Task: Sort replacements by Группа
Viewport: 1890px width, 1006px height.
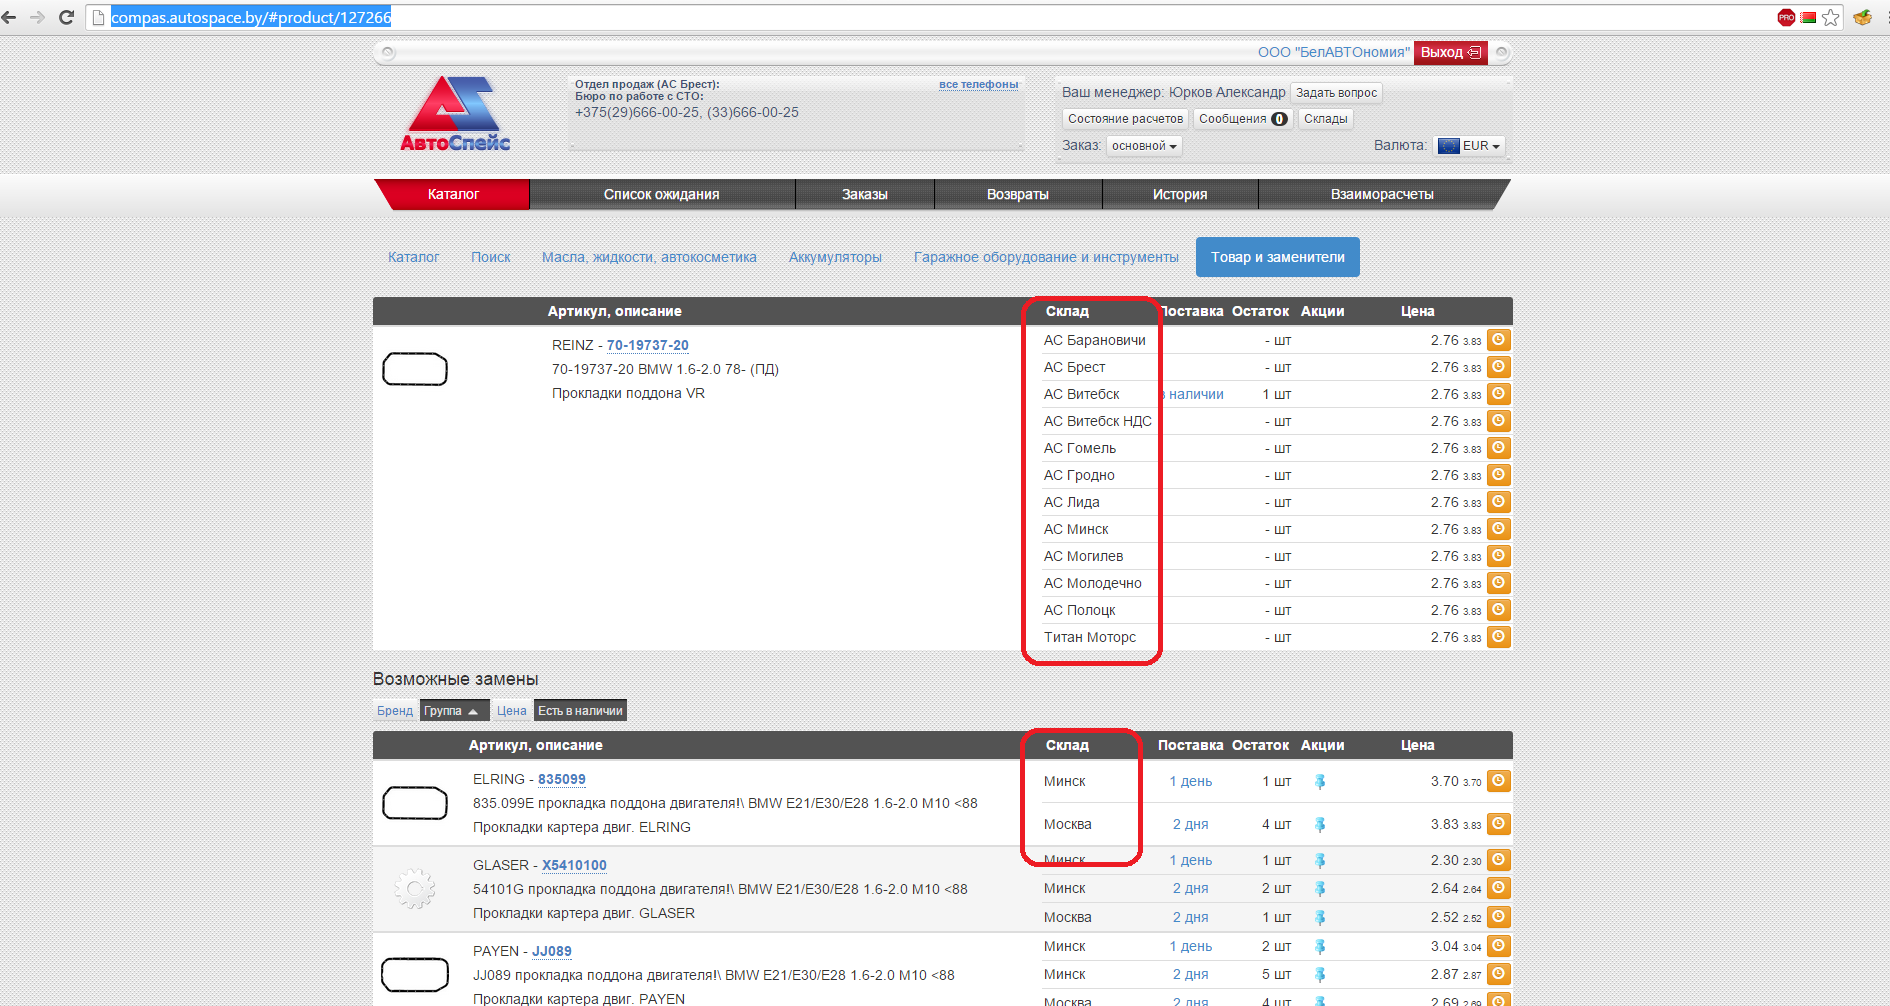Action: (x=454, y=711)
